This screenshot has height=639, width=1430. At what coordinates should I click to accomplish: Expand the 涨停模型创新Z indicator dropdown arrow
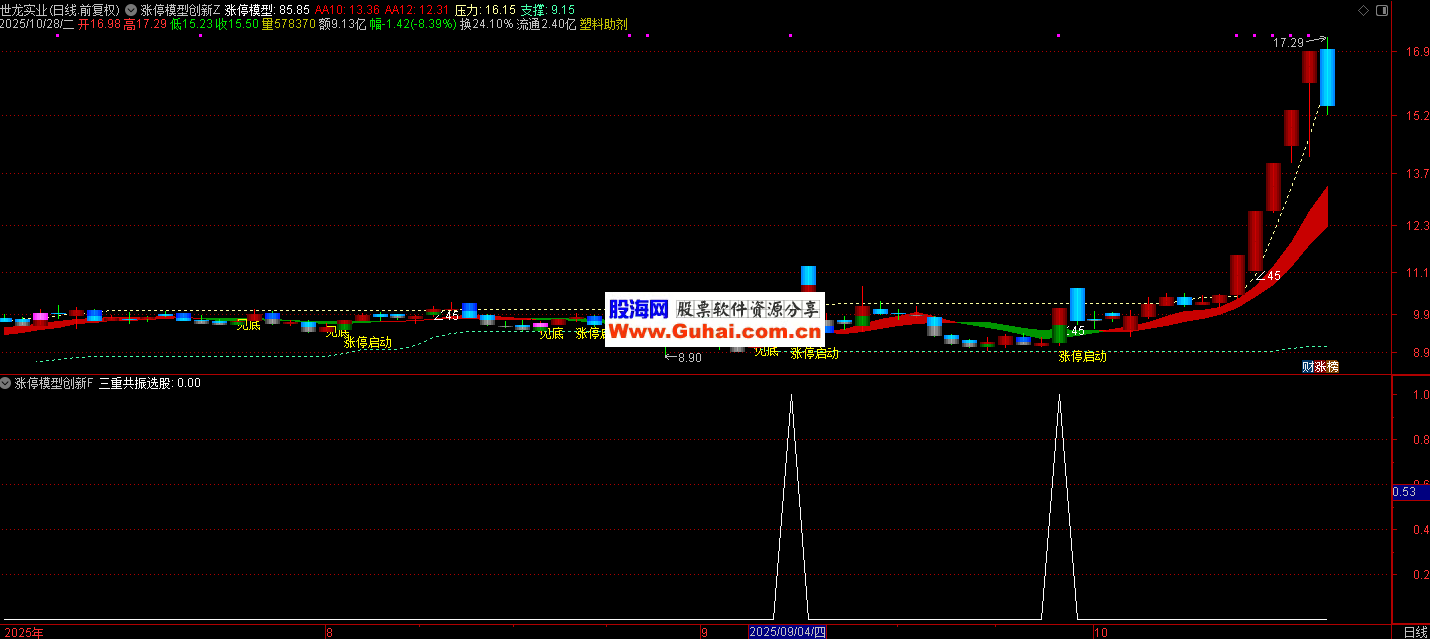tap(131, 10)
